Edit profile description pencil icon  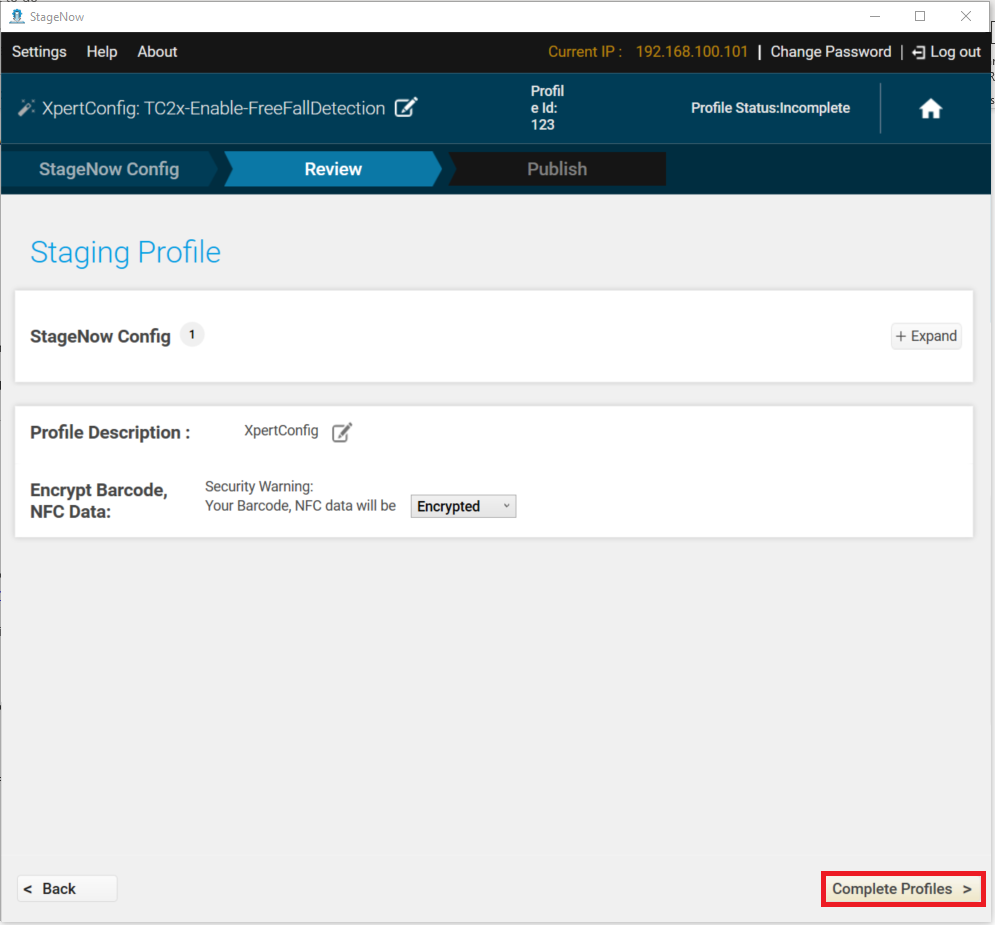tap(341, 432)
